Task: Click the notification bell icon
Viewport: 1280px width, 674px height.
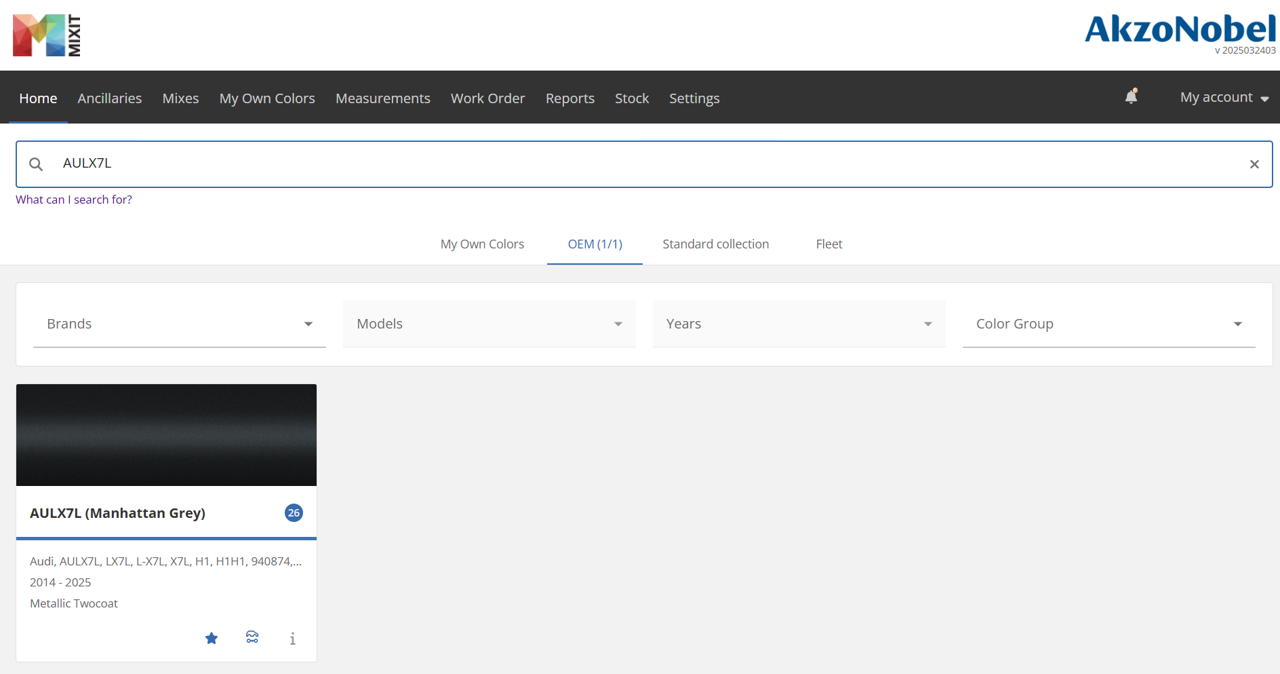Action: tap(1131, 97)
